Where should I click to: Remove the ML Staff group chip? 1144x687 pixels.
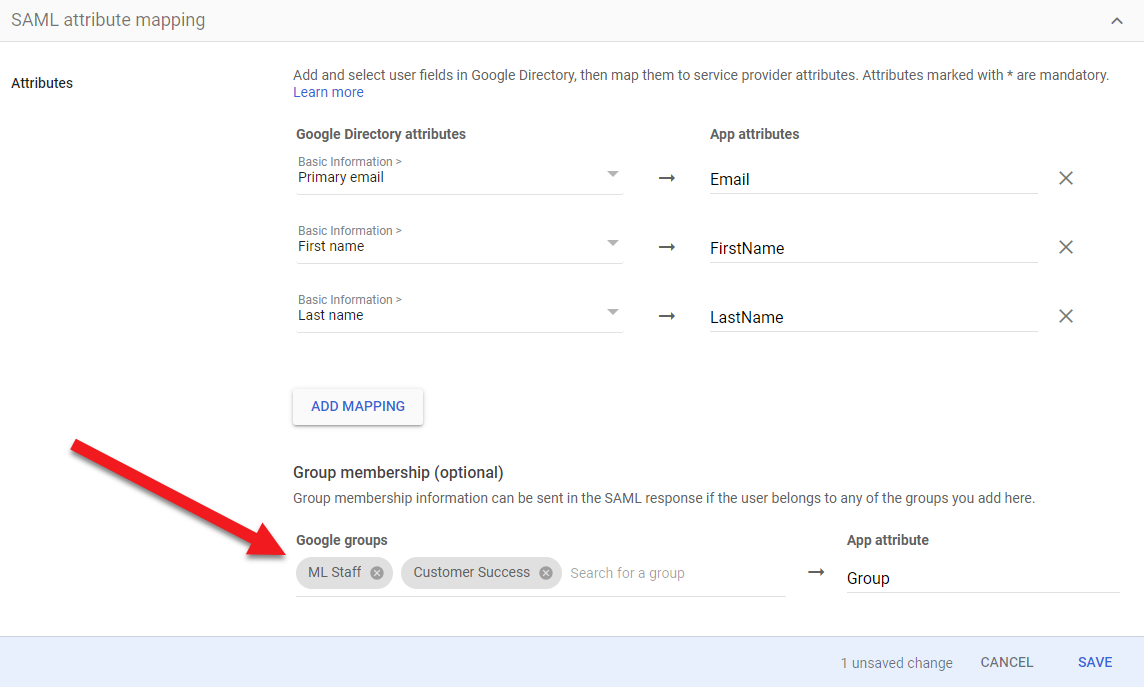[x=377, y=573]
